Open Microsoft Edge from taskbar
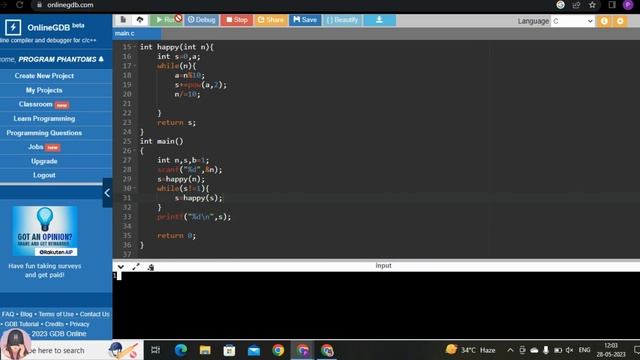The height and width of the screenshot is (360, 640). (181, 350)
